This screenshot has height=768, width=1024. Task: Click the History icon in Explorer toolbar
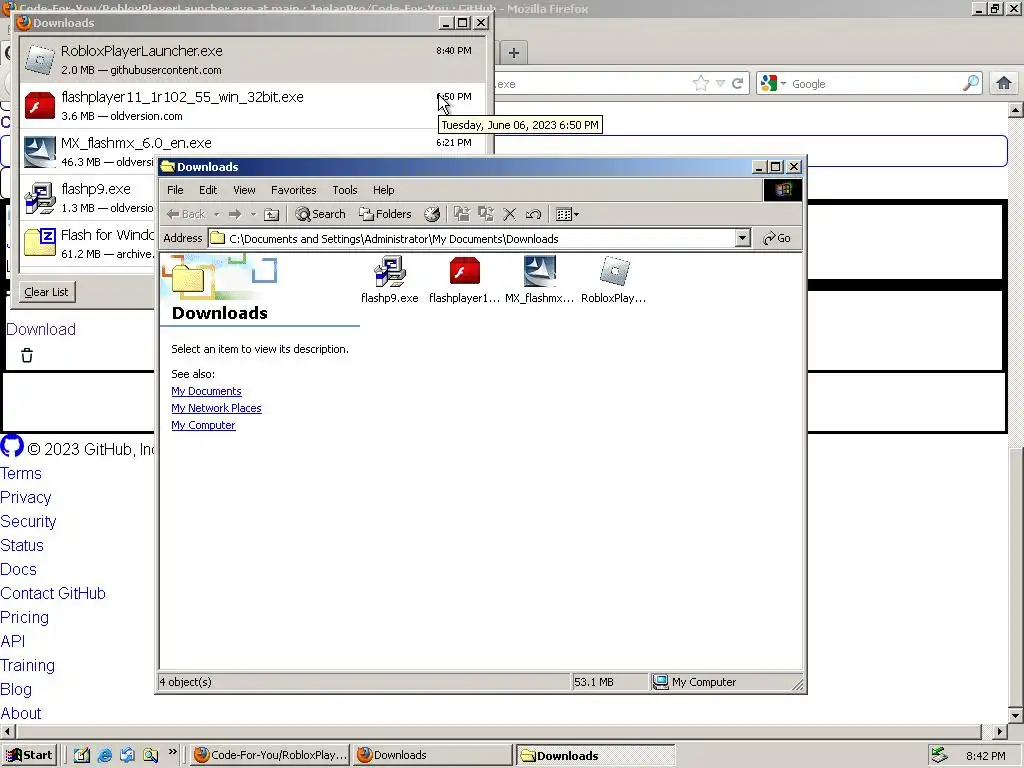click(x=432, y=214)
